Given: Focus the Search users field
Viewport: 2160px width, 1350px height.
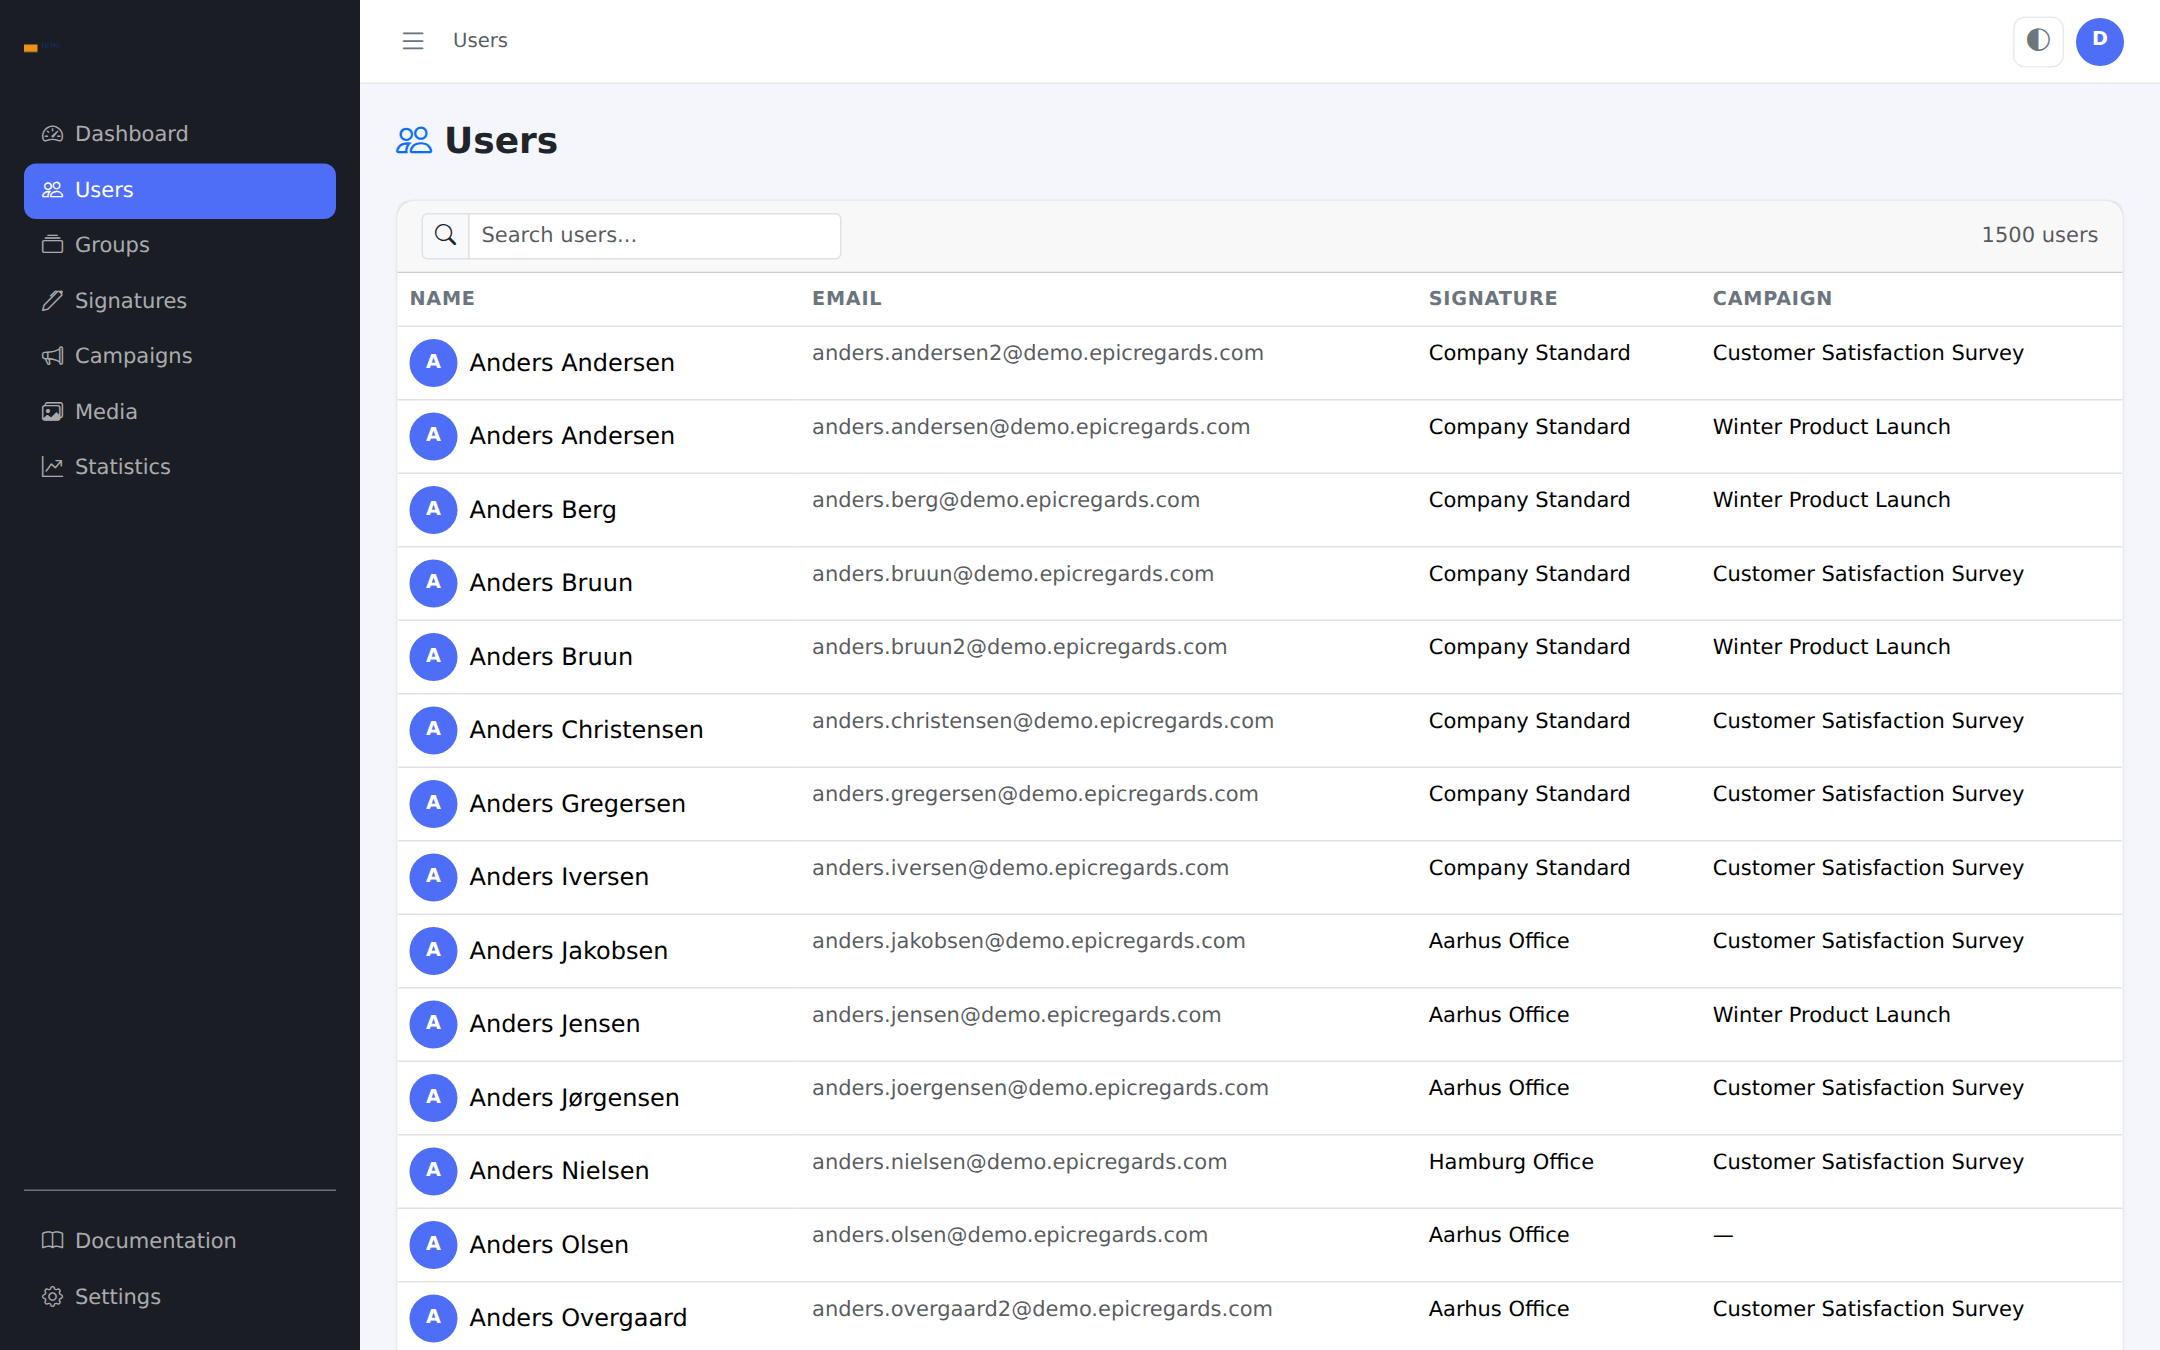Looking at the screenshot, I should pyautogui.click(x=655, y=235).
